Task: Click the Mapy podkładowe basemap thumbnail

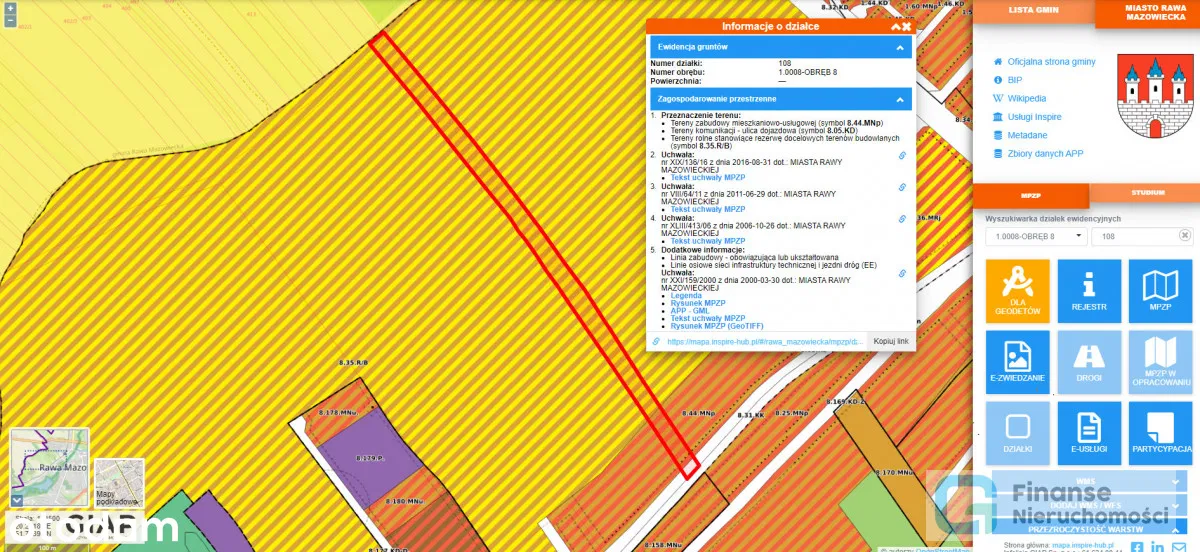Action: (x=119, y=484)
